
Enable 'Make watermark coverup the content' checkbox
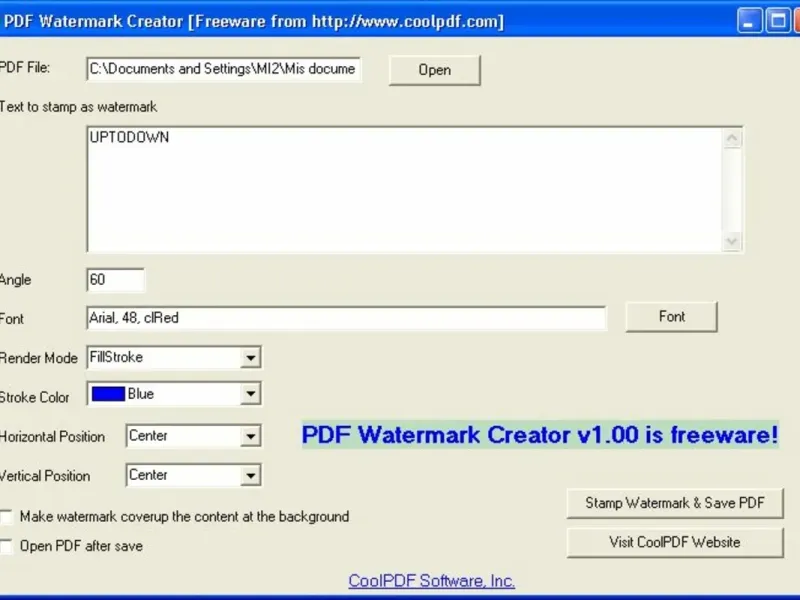point(6,517)
